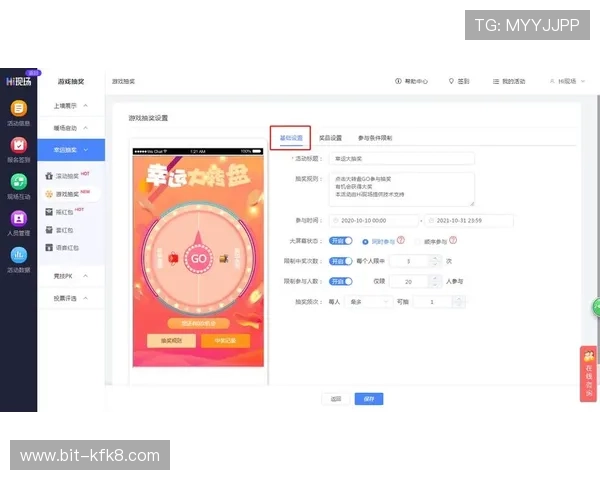Screen dimensions: 600x480
Task: Click the 滚动抽奖 gift icon
Action: (x=49, y=176)
